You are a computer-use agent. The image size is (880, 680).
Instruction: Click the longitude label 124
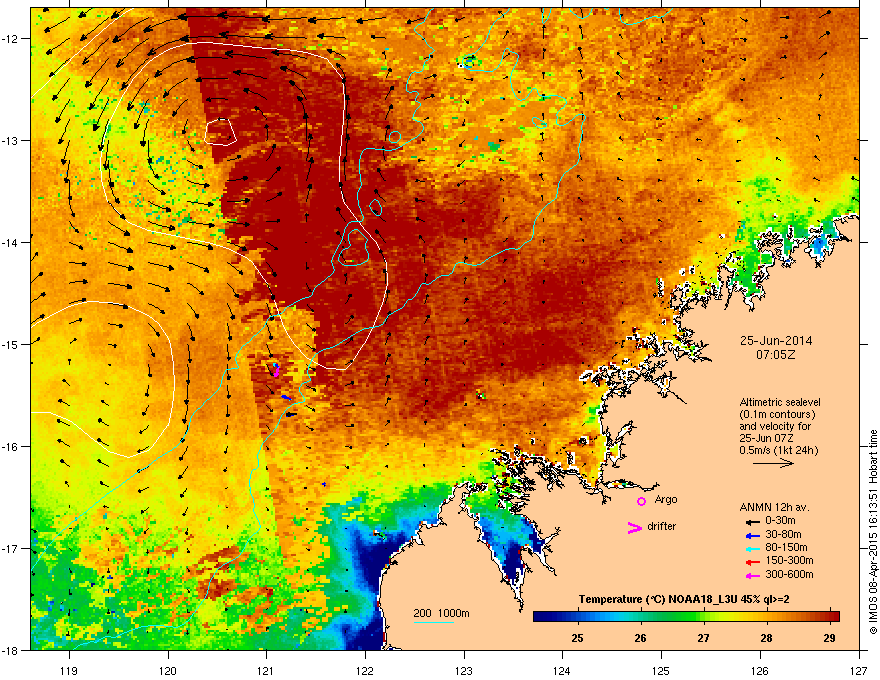[562, 670]
